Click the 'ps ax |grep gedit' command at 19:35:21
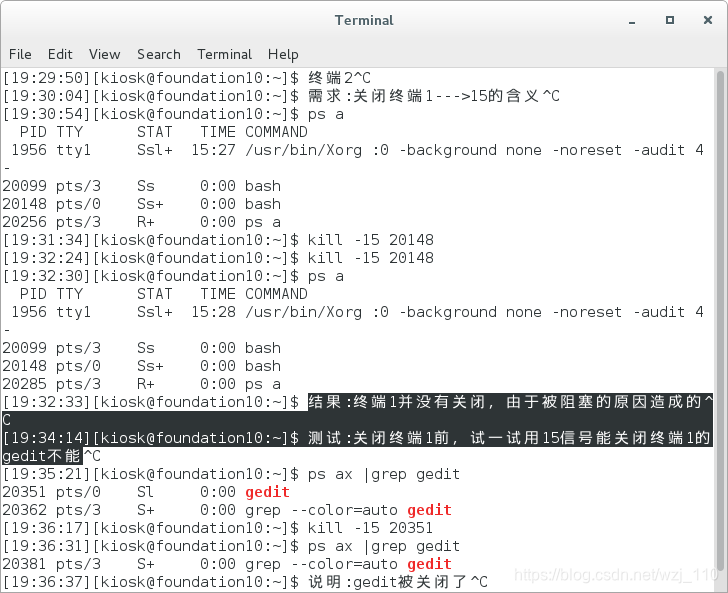Image resolution: width=728 pixels, height=593 pixels. [384, 474]
